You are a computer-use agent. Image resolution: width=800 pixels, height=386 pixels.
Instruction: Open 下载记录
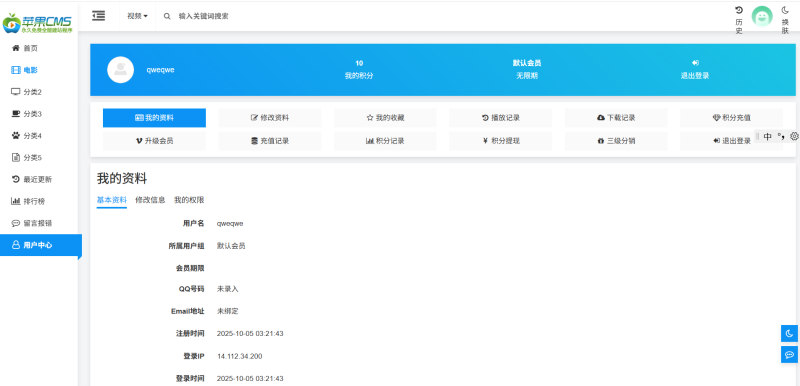tap(616, 118)
